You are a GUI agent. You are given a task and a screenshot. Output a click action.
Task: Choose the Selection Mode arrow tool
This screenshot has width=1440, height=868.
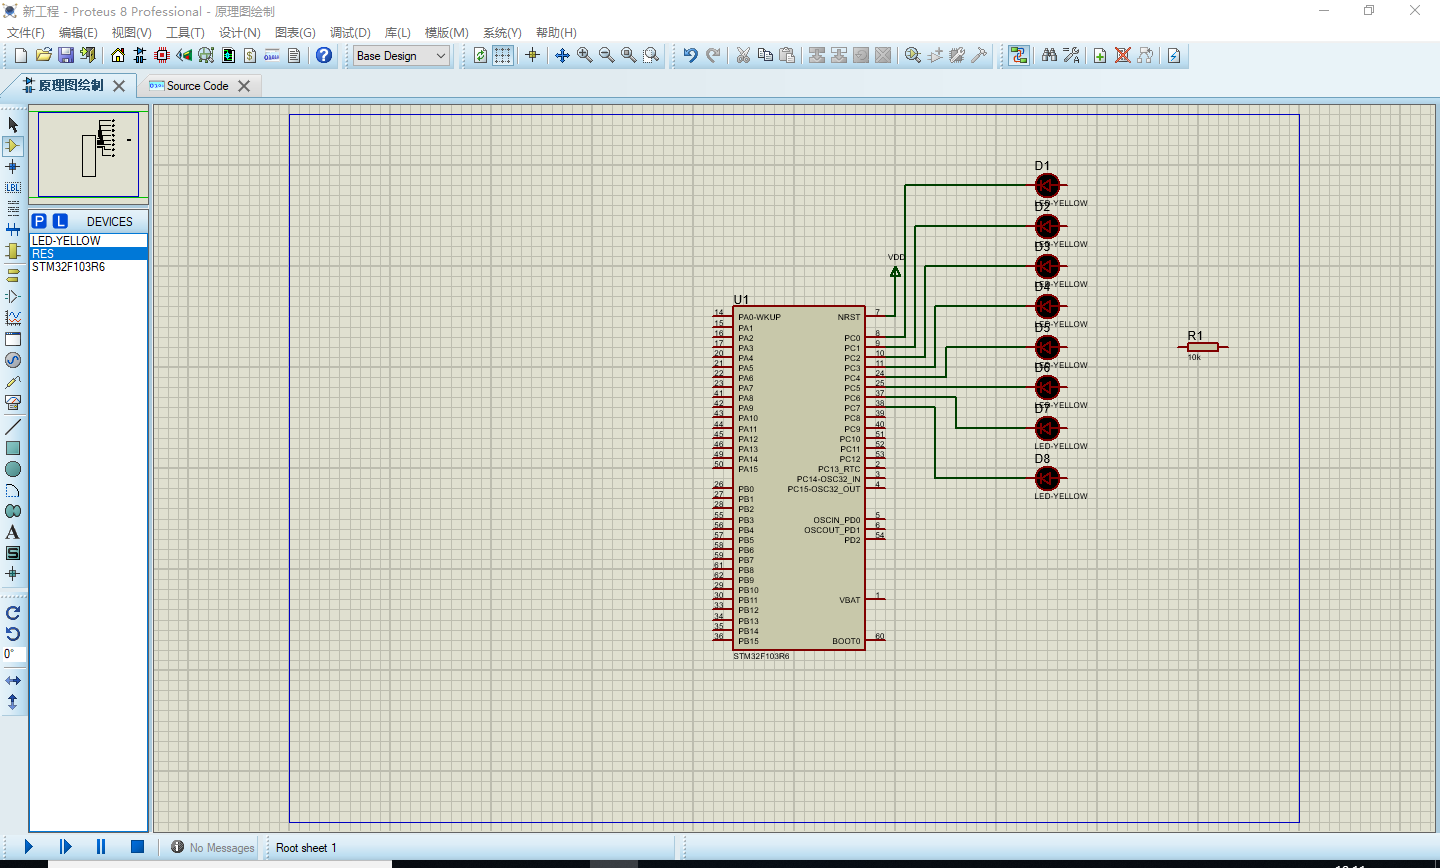point(13,124)
